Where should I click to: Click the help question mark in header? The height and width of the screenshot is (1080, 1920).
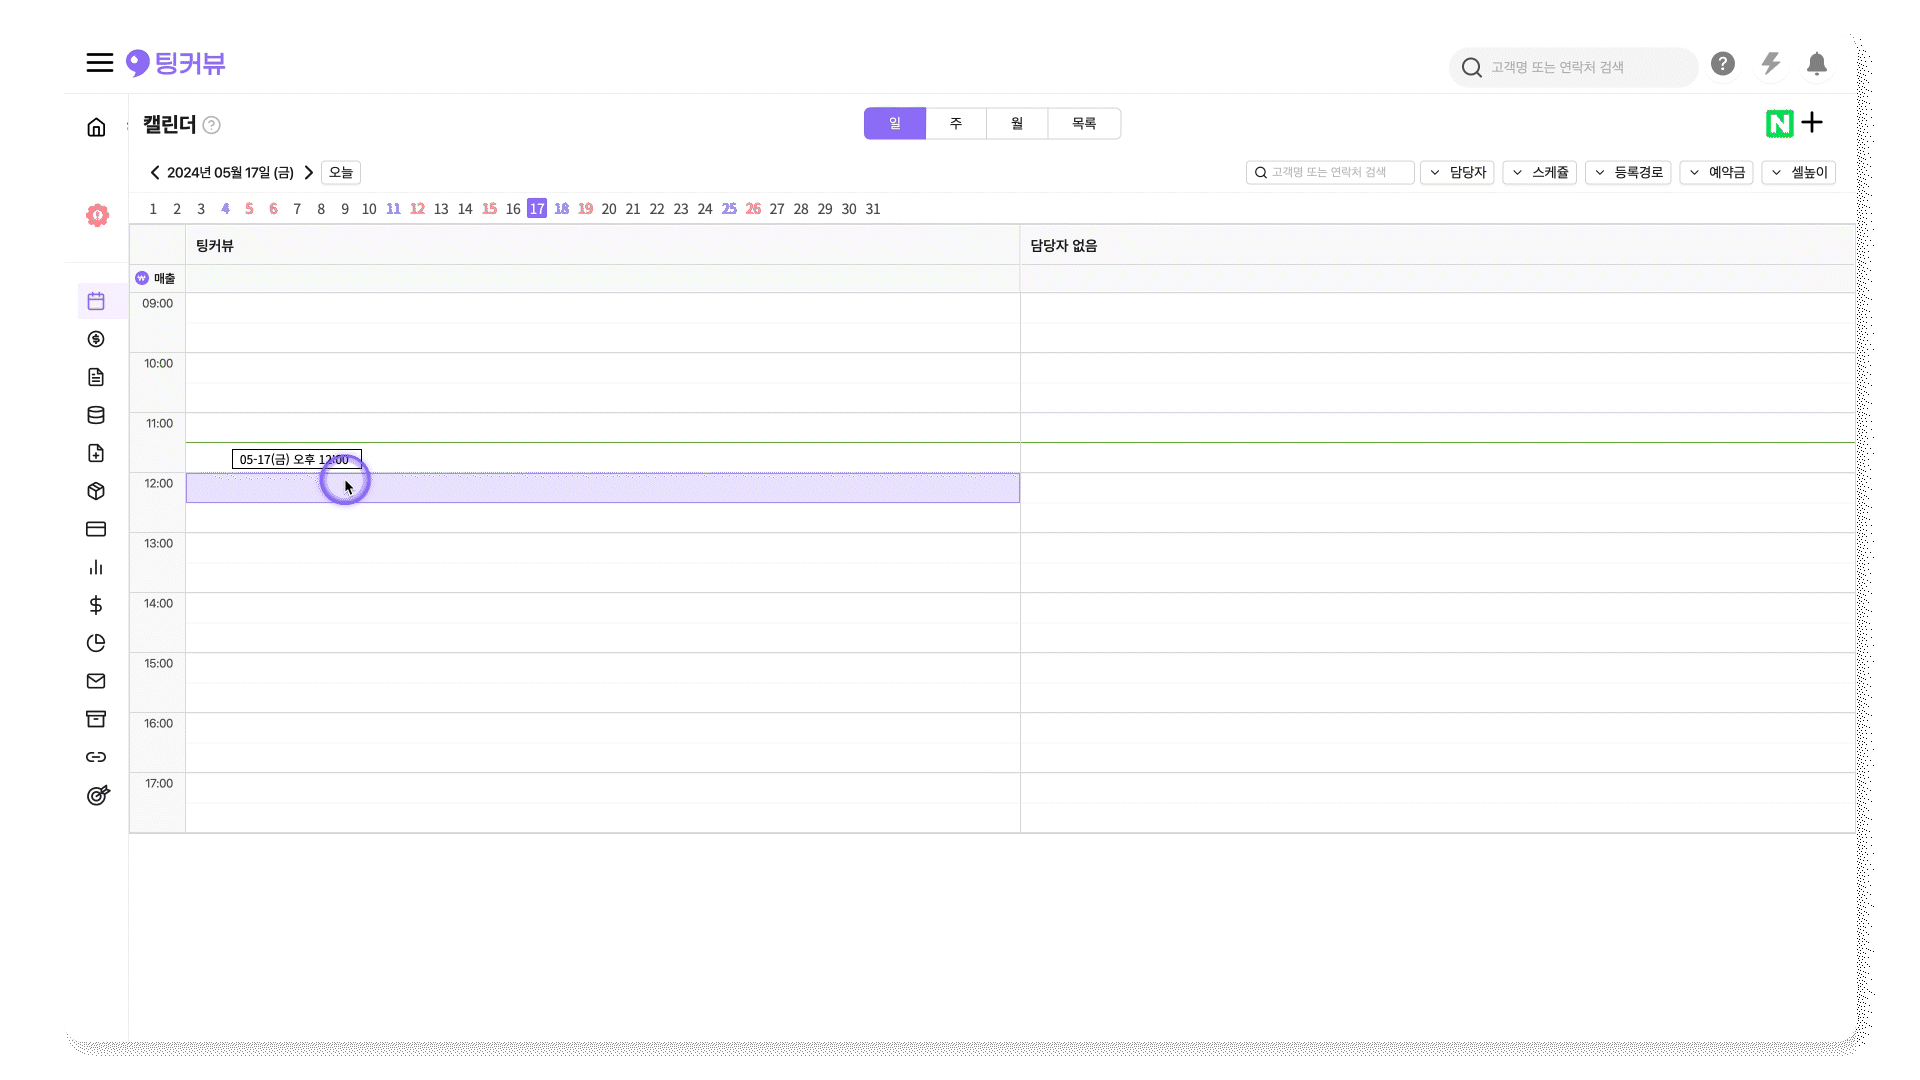(1722, 65)
